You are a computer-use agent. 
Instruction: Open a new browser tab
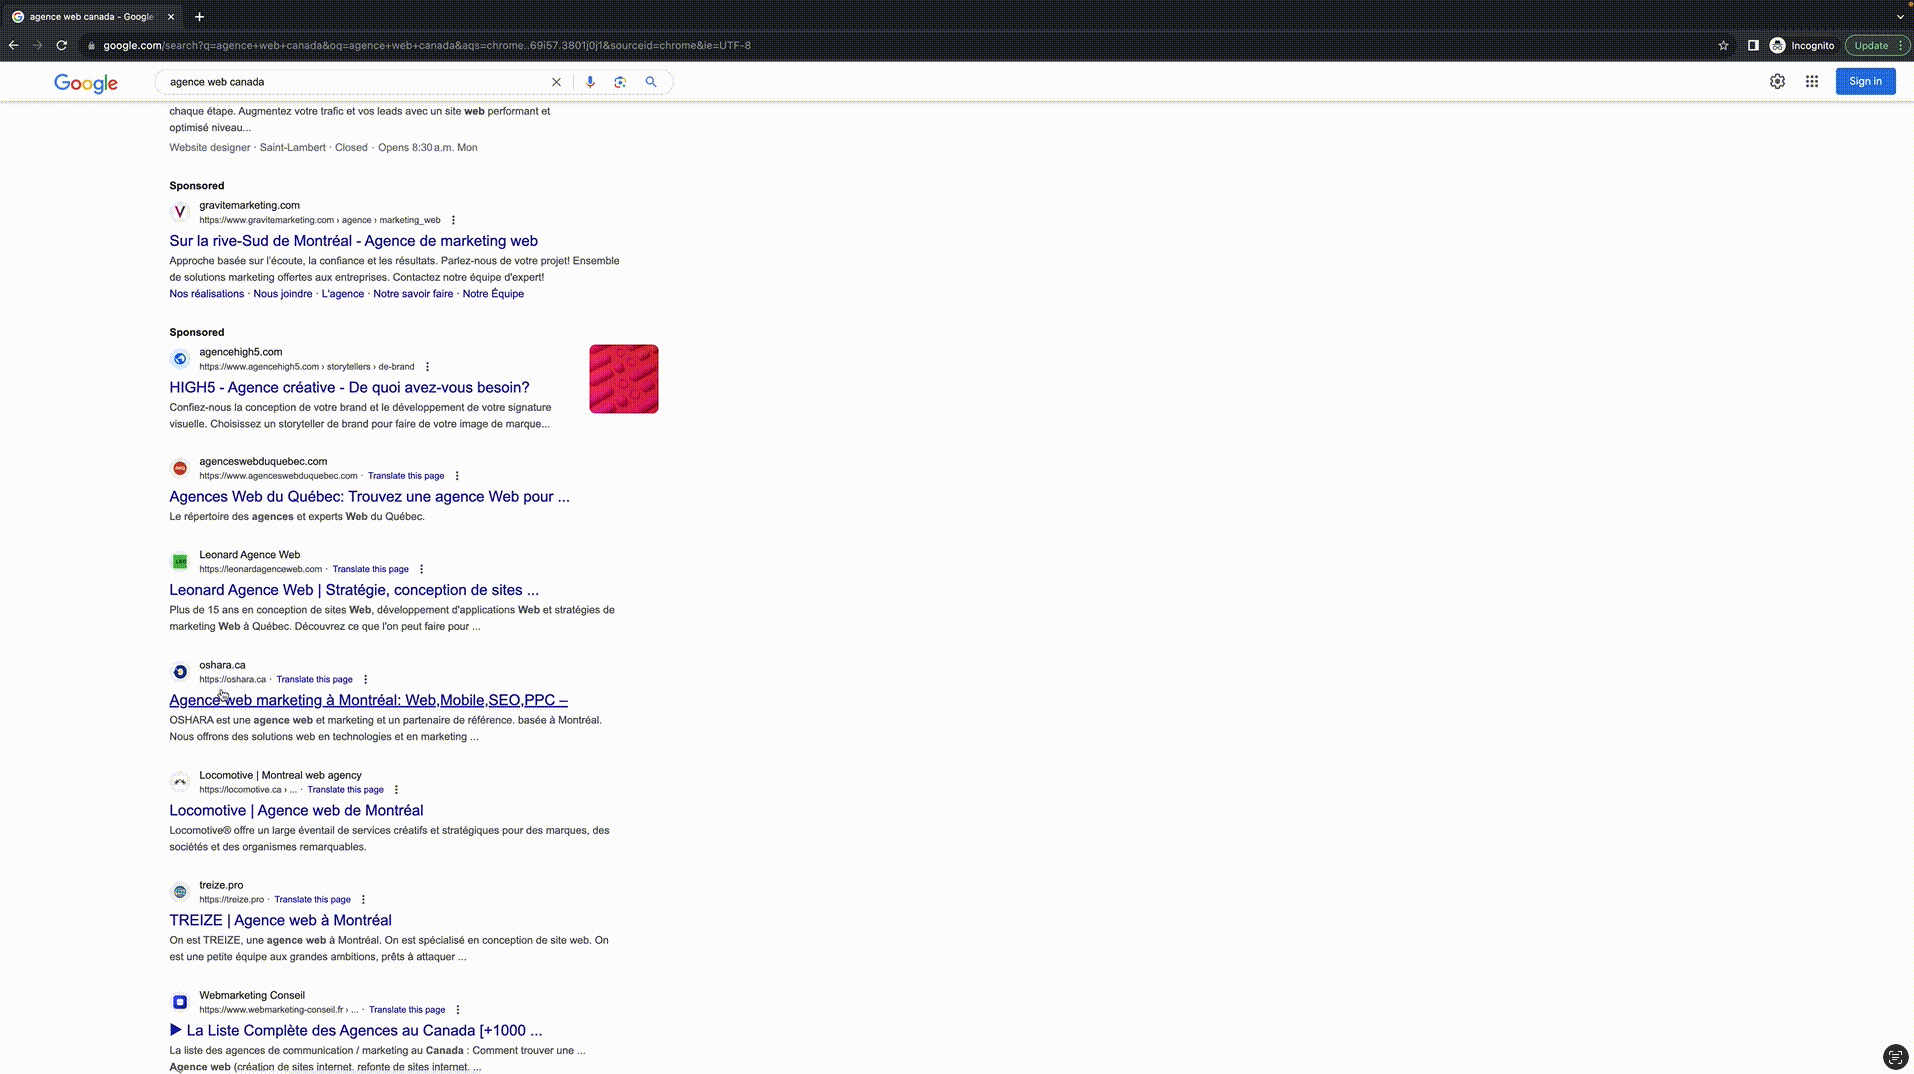pyautogui.click(x=199, y=16)
